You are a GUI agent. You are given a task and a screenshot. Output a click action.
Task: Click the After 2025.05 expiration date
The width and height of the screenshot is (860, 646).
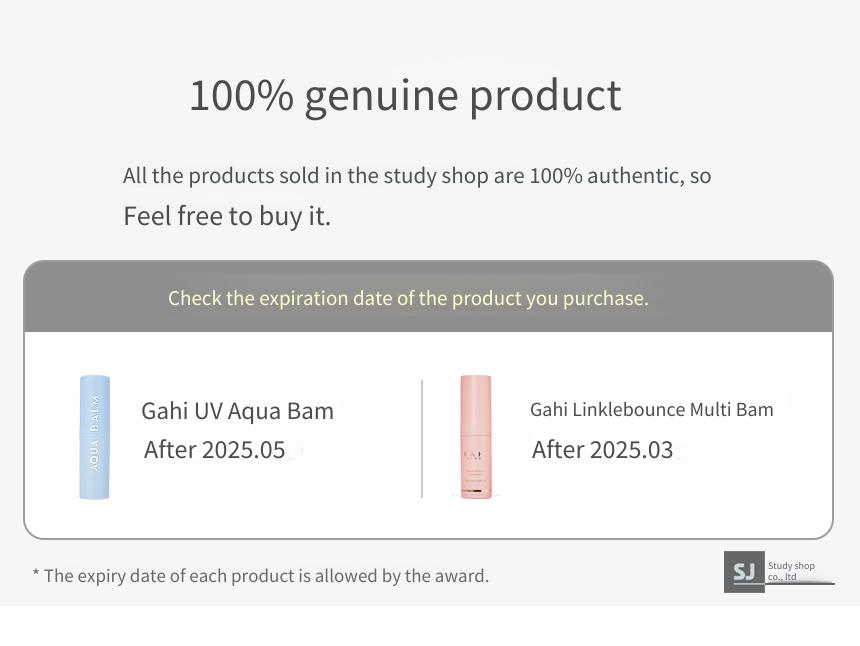point(214,450)
